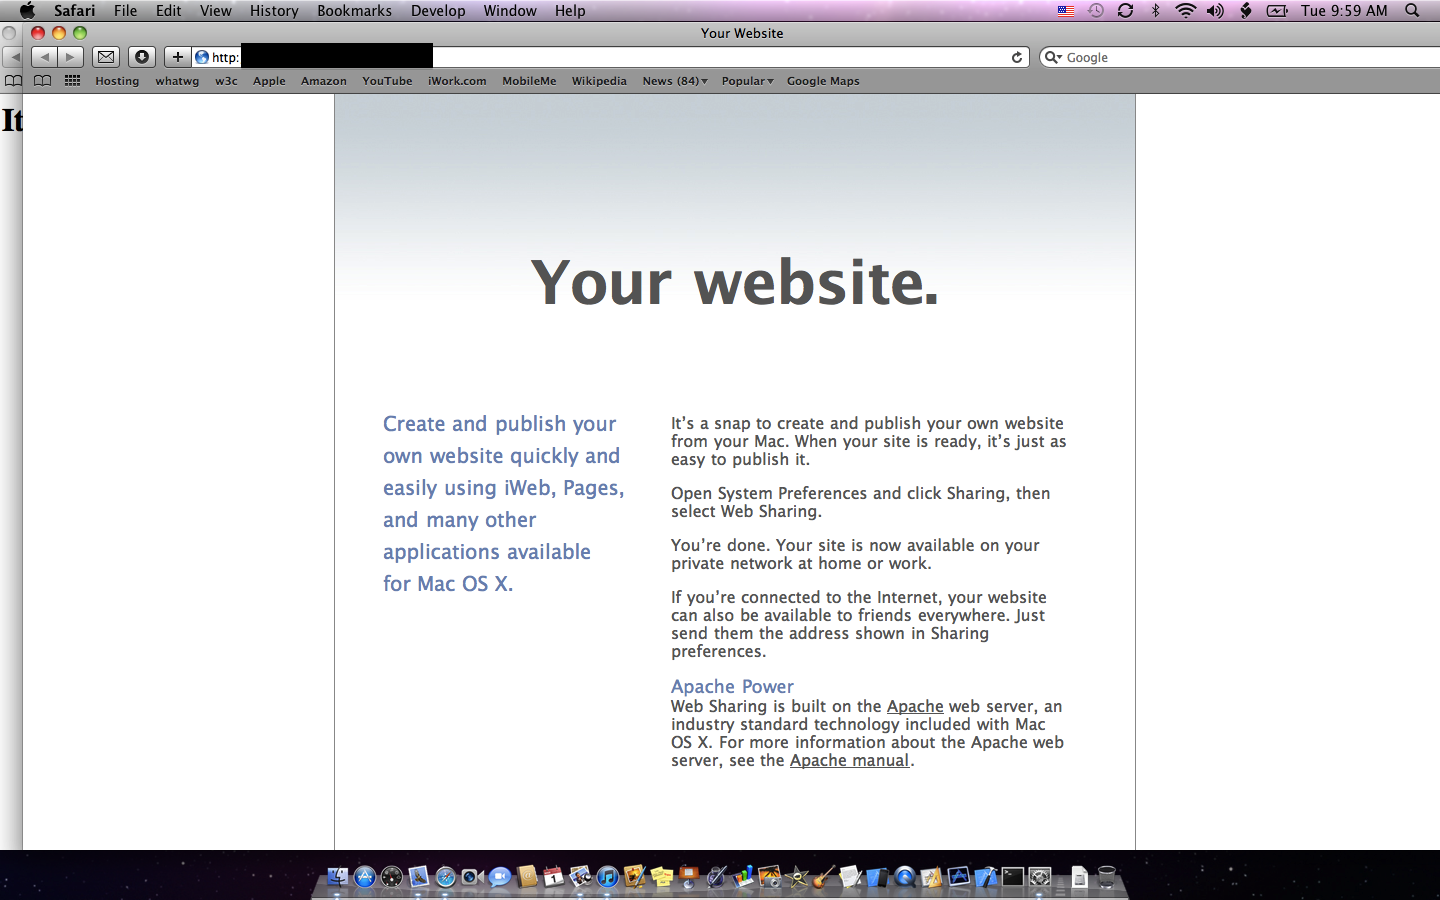Open the Apple bookmark
This screenshot has width=1440, height=900.
[x=269, y=81]
